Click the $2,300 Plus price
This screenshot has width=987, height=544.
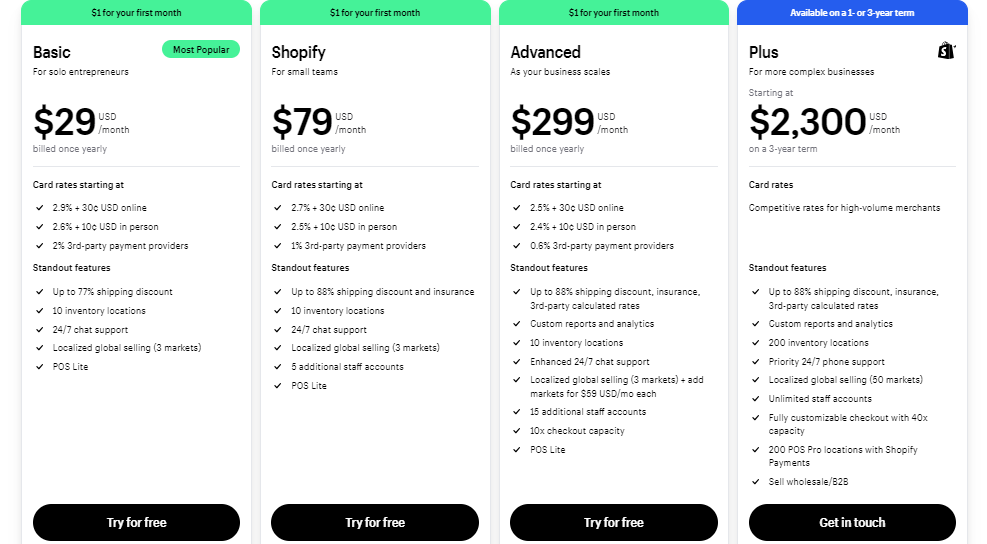(x=808, y=122)
